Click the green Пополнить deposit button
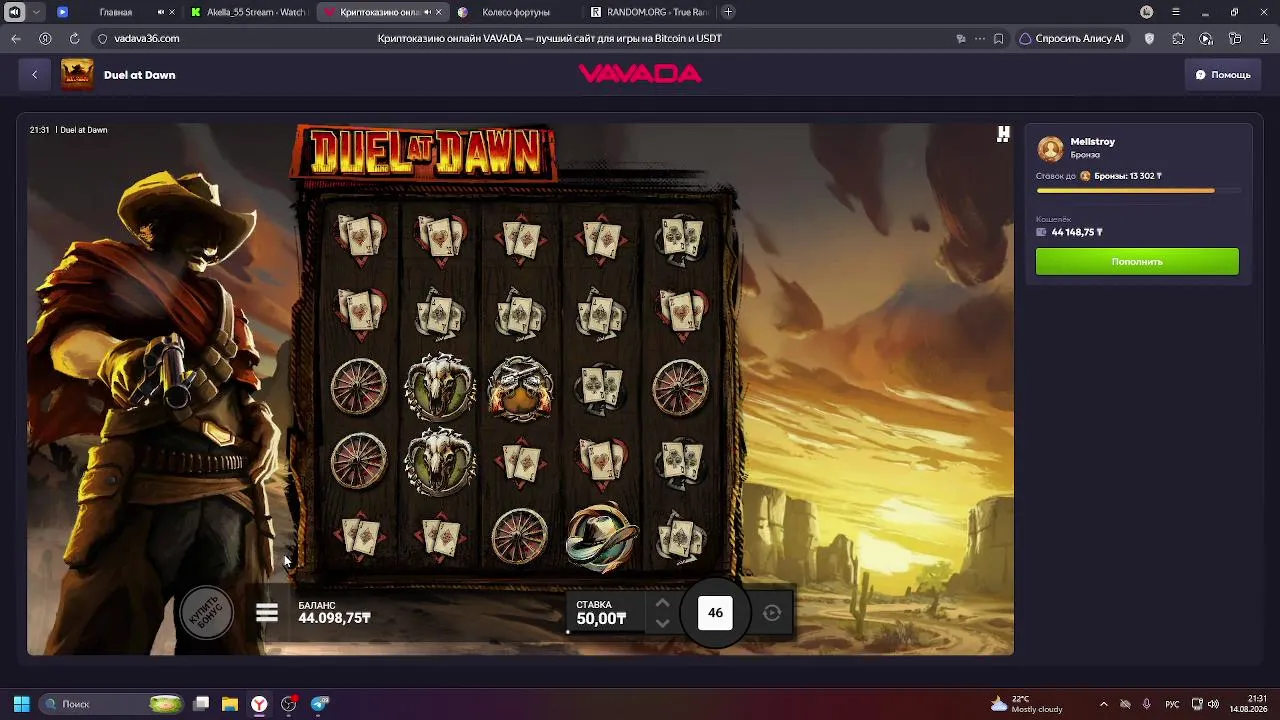This screenshot has height=720, width=1280. coord(1137,261)
